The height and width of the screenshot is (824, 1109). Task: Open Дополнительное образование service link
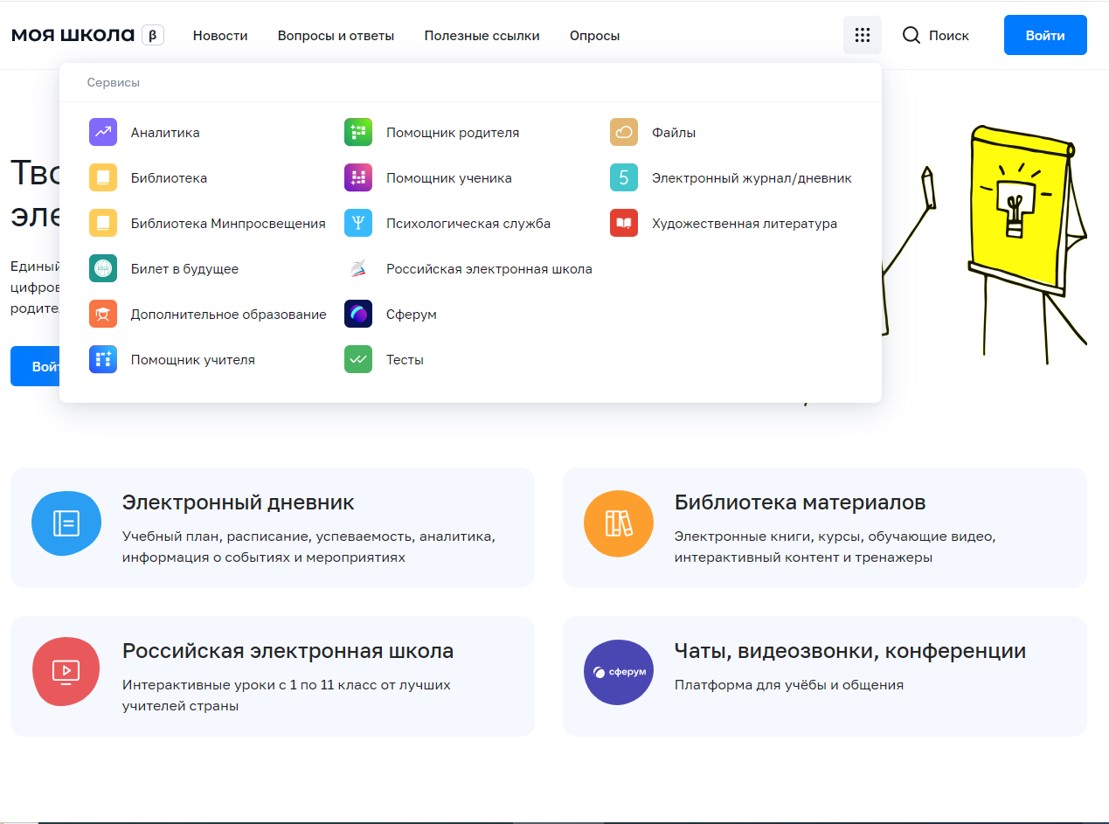228,315
